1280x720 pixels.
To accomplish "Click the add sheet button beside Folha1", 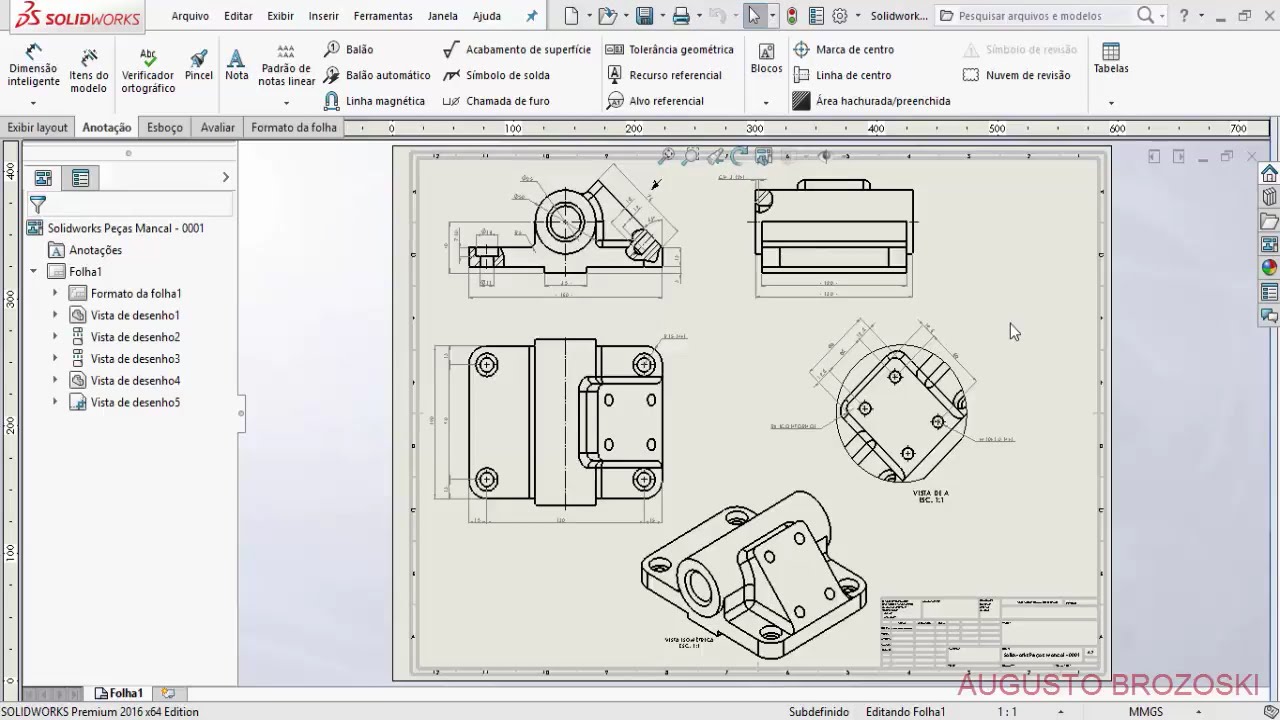I will click(x=168, y=693).
